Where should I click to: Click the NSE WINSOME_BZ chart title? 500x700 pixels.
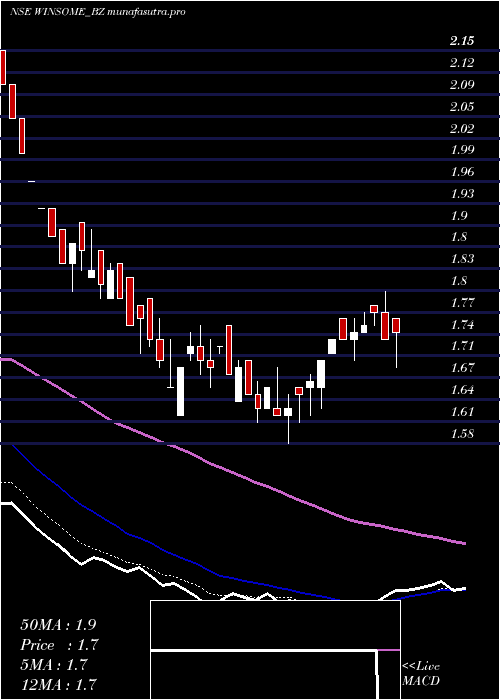pos(98,12)
